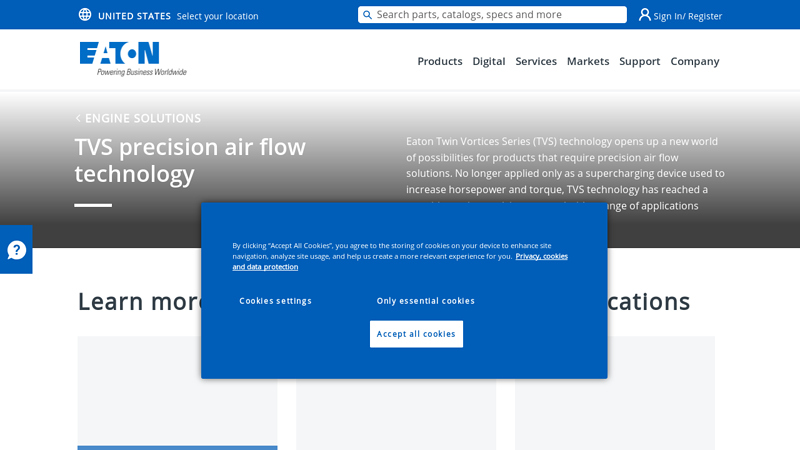Screen dimensions: 800x450
Task: Open the Company menu
Action: point(694,61)
